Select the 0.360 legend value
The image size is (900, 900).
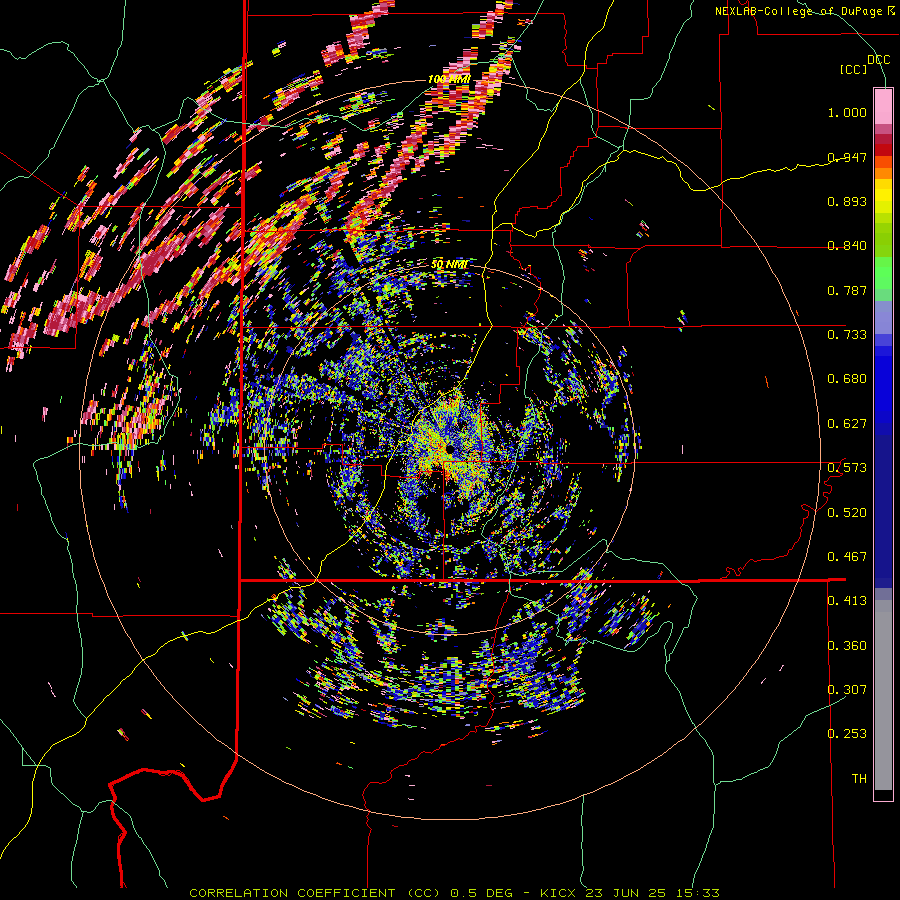pyautogui.click(x=847, y=646)
